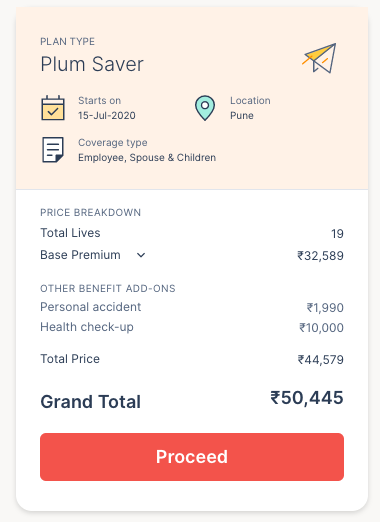
Task: Click the Personal accident price ₹1,990
Action: pos(325,308)
